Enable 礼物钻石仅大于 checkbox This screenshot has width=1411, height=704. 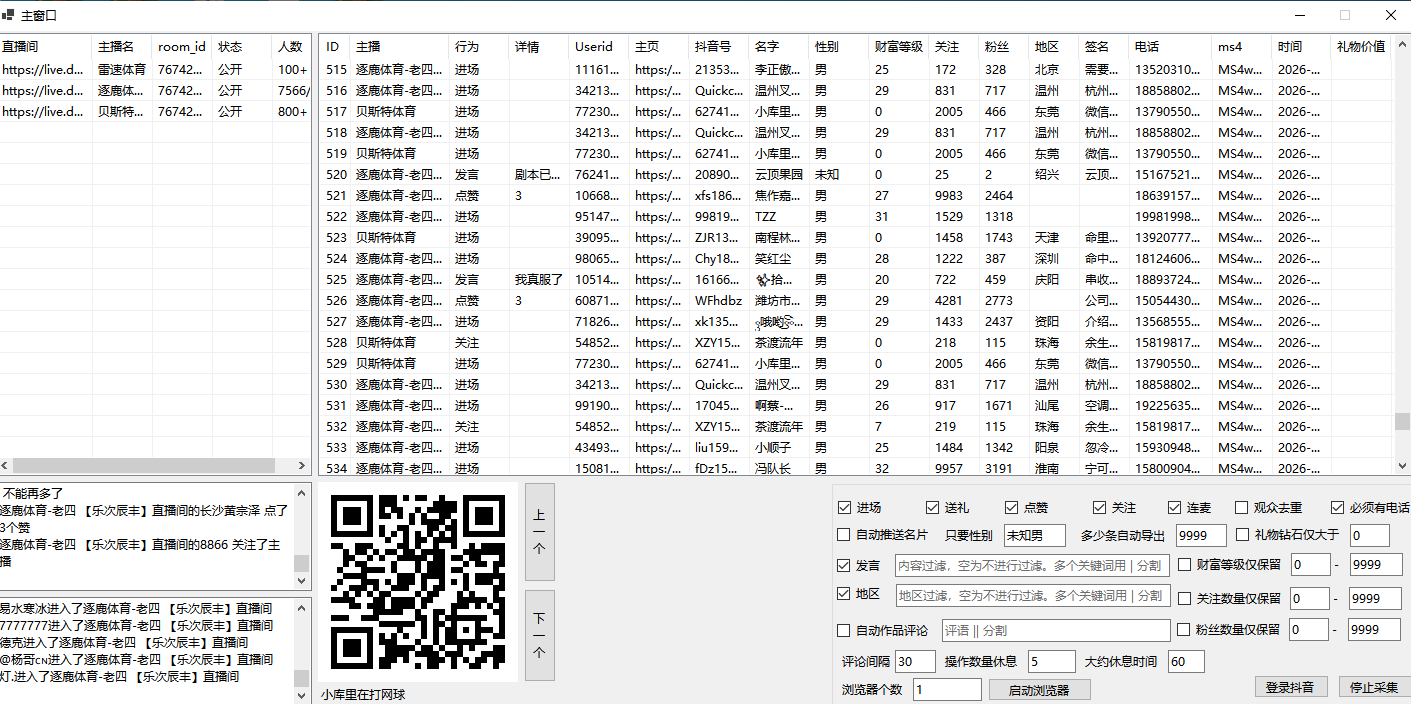(1243, 535)
